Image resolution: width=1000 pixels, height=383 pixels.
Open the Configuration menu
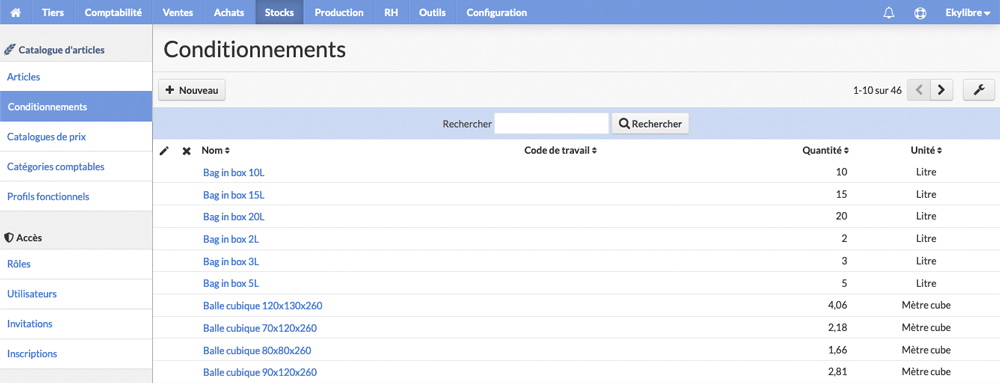coord(497,12)
